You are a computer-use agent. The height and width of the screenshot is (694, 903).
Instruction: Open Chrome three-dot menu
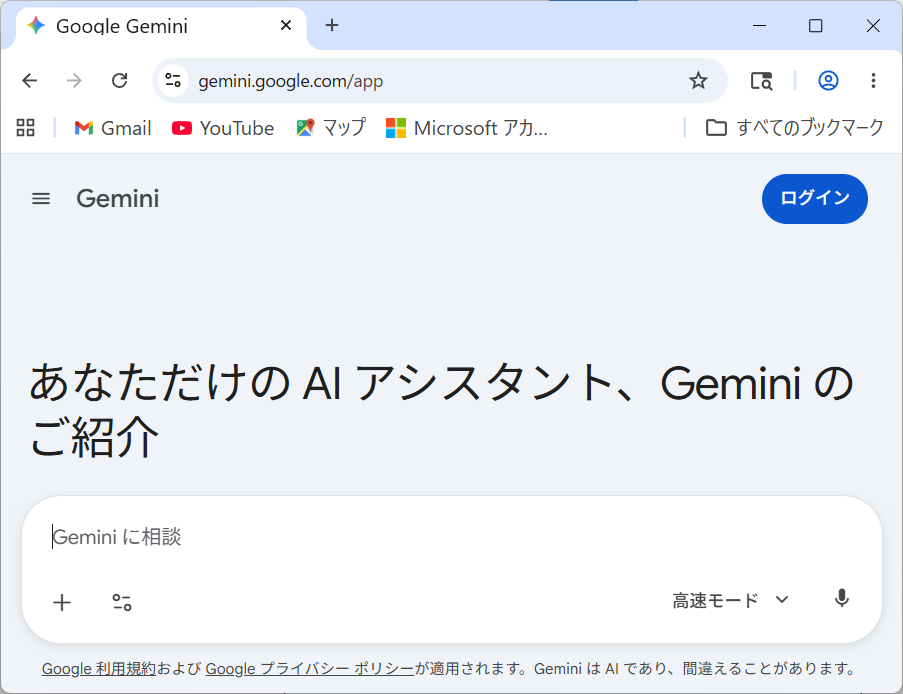[873, 81]
